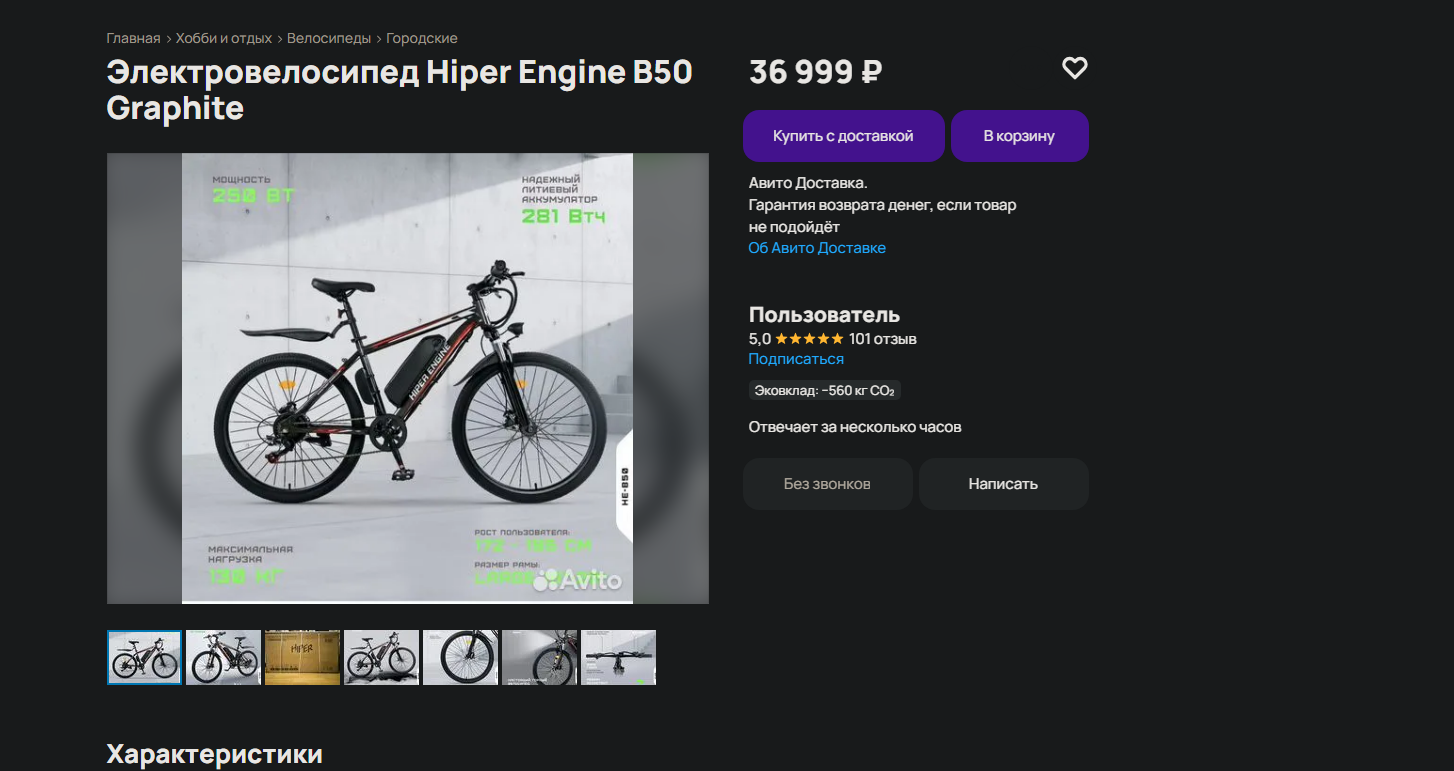Go to Хобби и отдых breadcrumb
This screenshot has width=1454, height=771.
[224, 38]
